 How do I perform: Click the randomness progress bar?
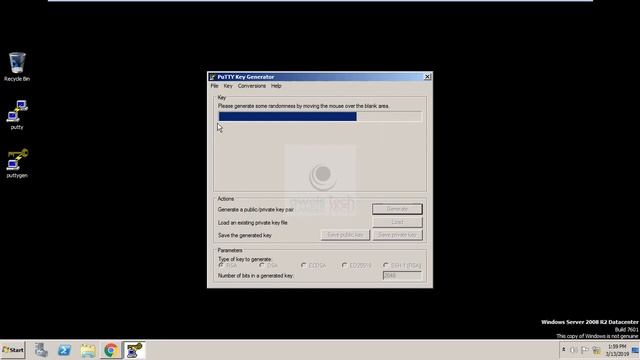pyautogui.click(x=320, y=117)
